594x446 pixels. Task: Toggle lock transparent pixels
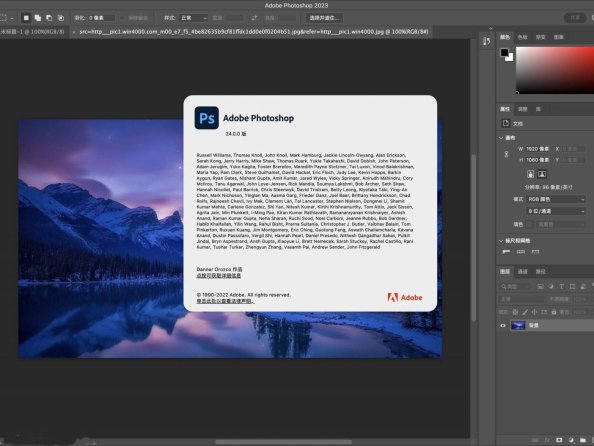[x=515, y=312]
